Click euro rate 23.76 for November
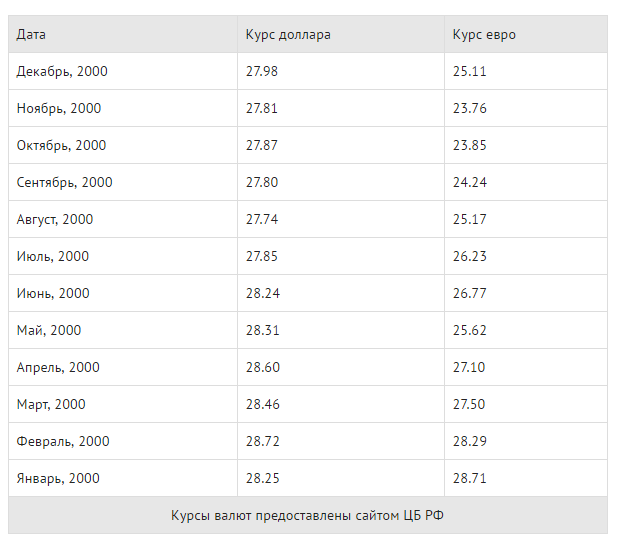 469,109
